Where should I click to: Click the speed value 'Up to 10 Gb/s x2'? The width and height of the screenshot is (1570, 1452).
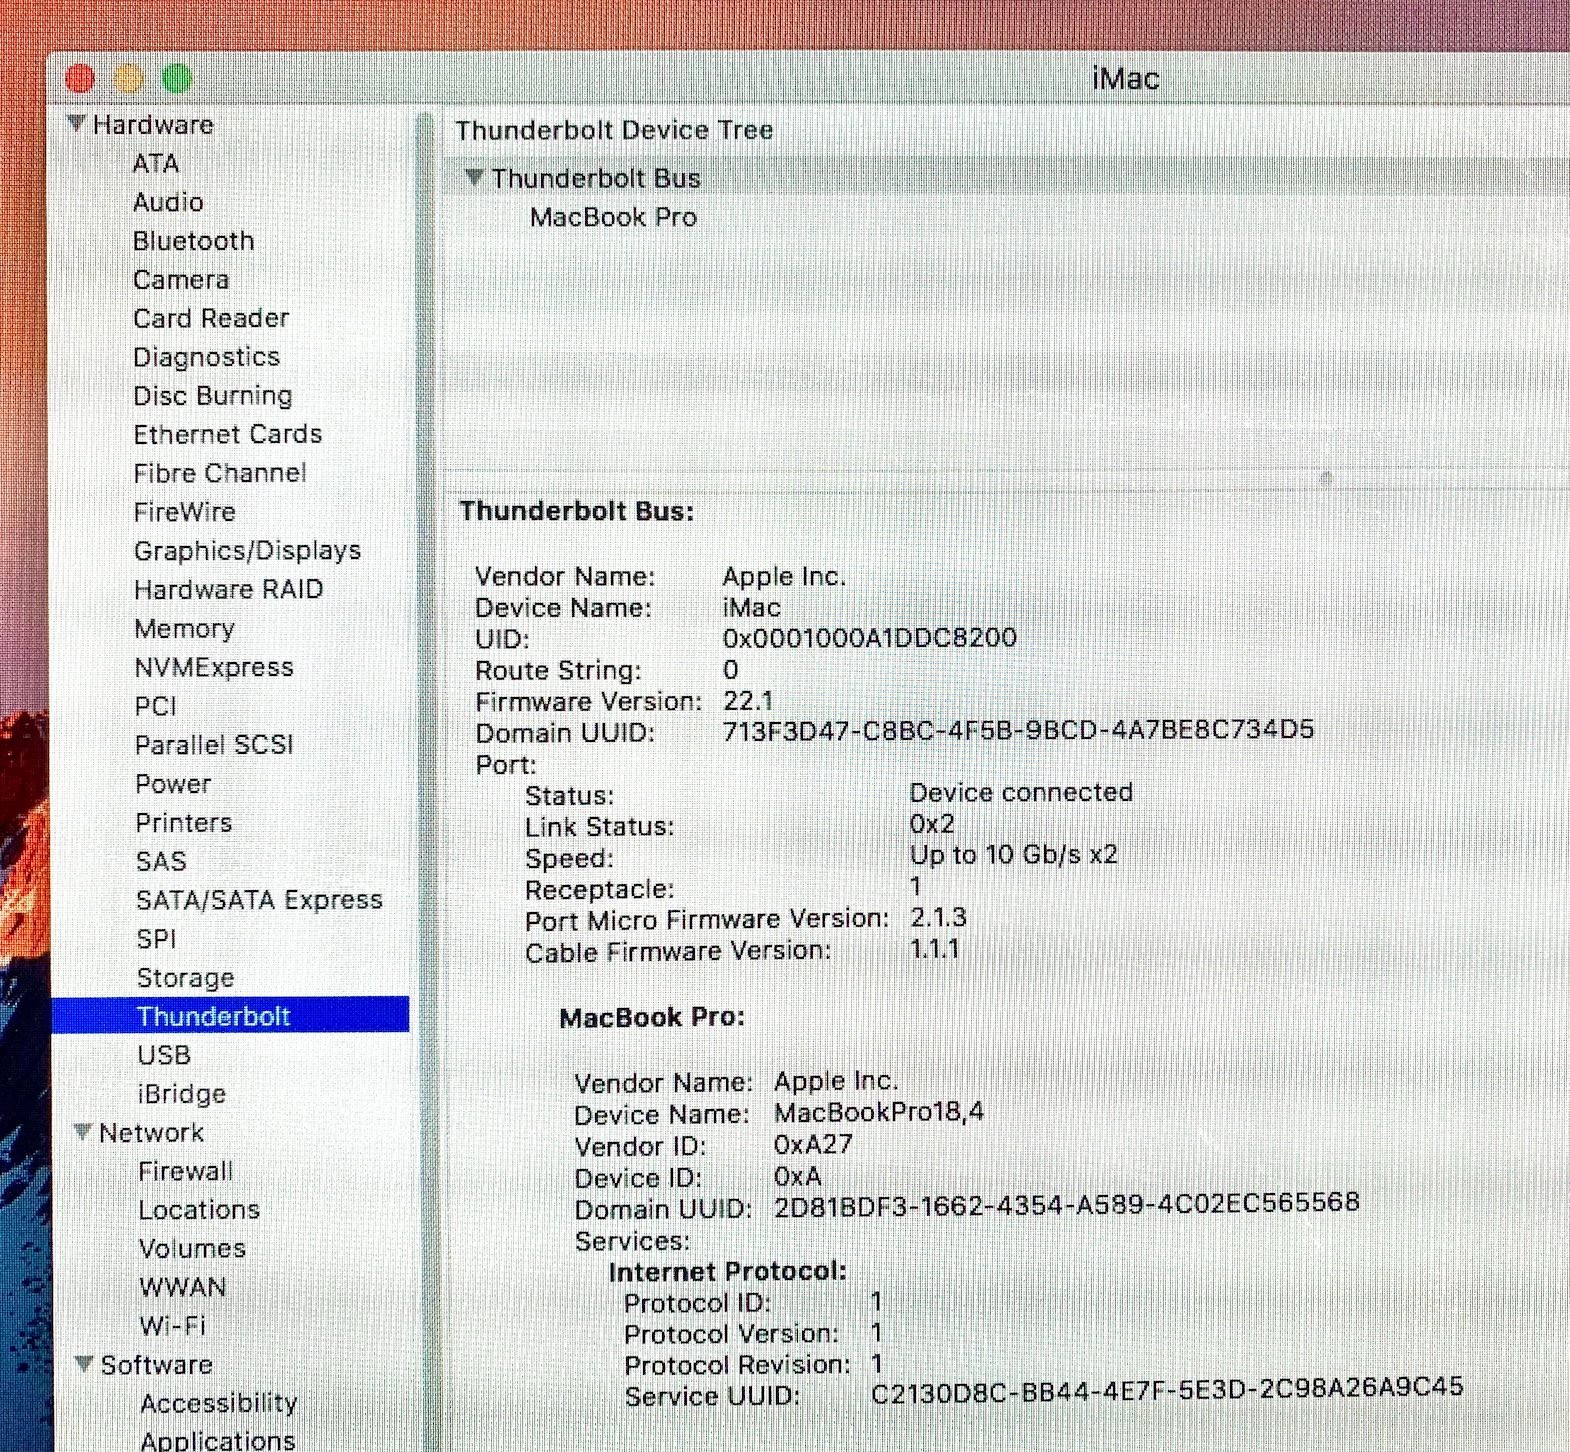pos(1013,855)
